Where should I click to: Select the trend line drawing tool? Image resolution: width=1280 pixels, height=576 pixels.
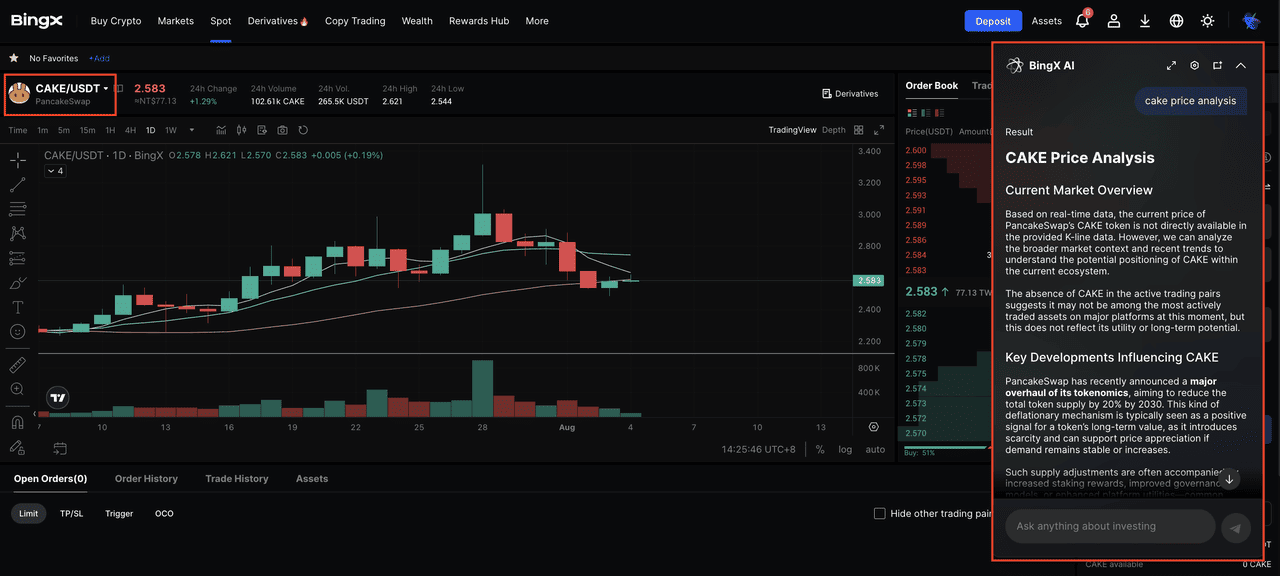[17, 185]
